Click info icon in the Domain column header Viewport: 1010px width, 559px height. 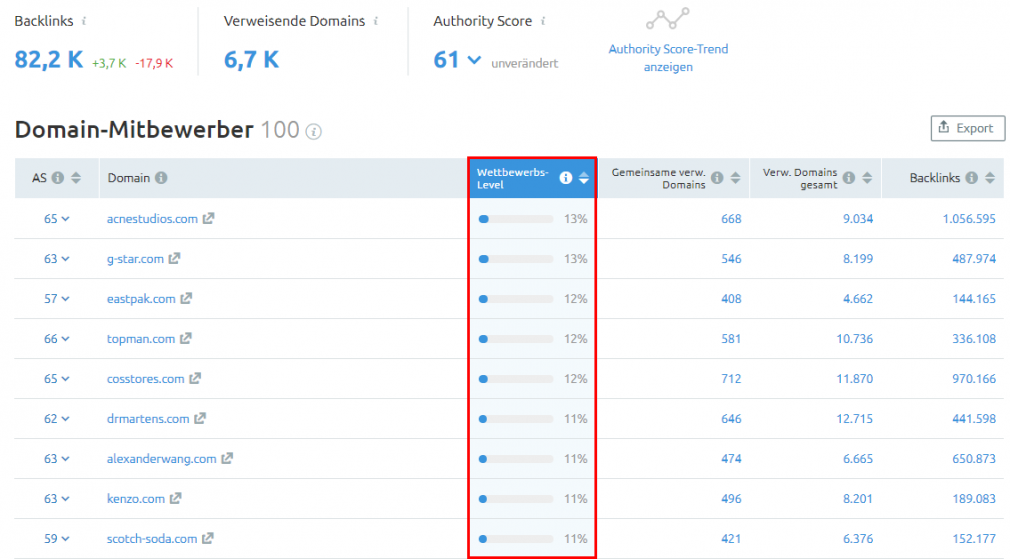161,178
